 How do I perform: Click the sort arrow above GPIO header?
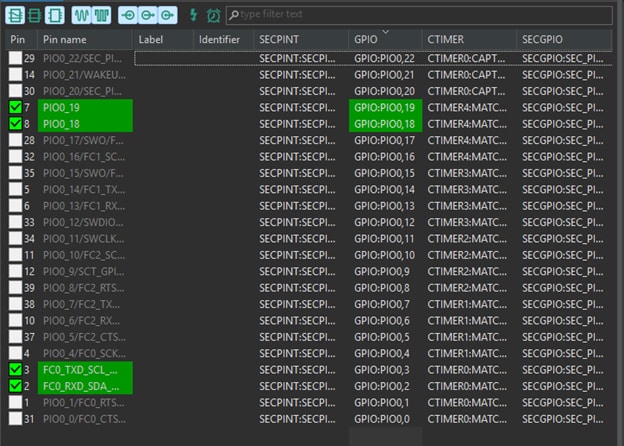[x=386, y=31]
